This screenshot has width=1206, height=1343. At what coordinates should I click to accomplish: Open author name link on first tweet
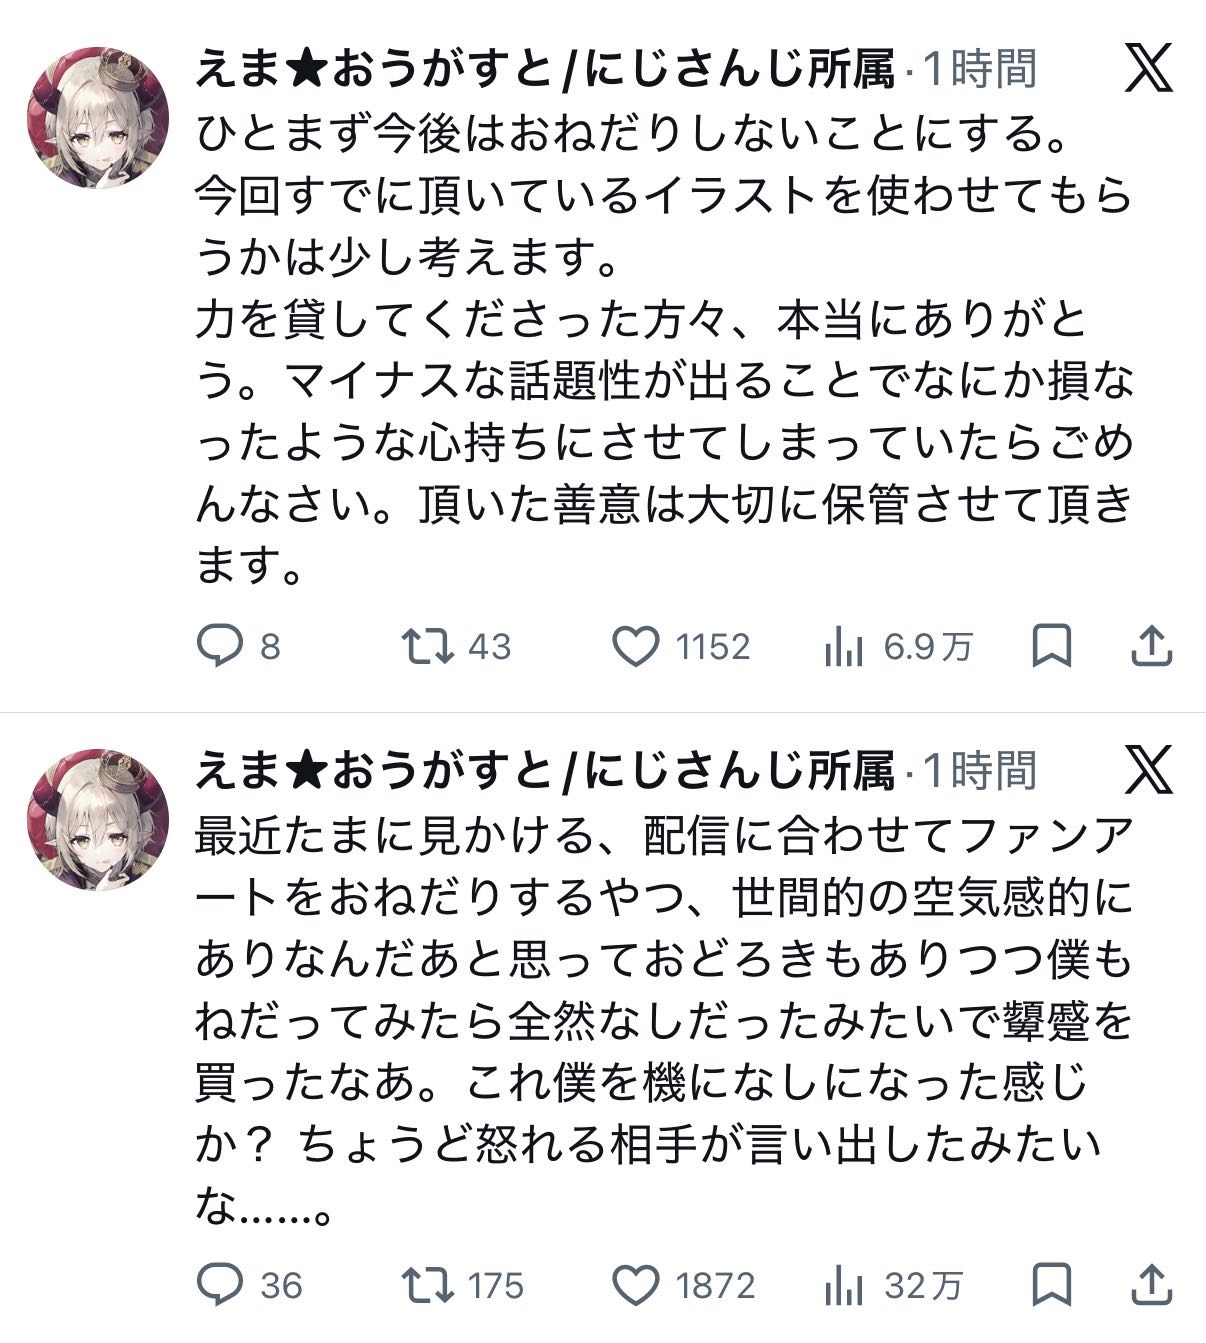[x=544, y=69]
